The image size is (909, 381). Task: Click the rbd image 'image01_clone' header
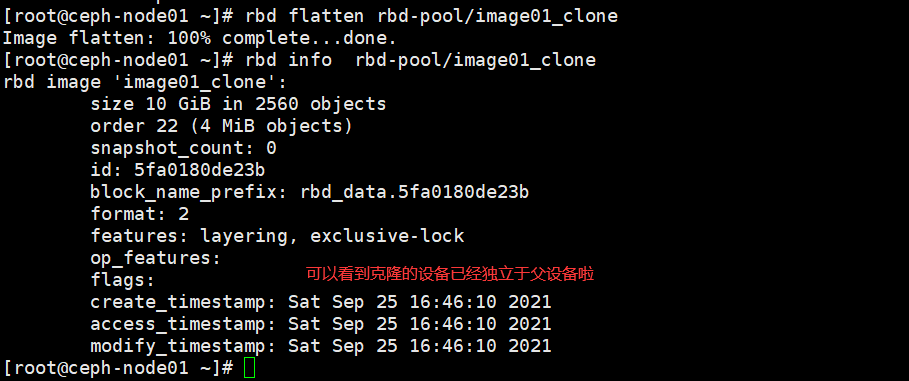tap(145, 82)
